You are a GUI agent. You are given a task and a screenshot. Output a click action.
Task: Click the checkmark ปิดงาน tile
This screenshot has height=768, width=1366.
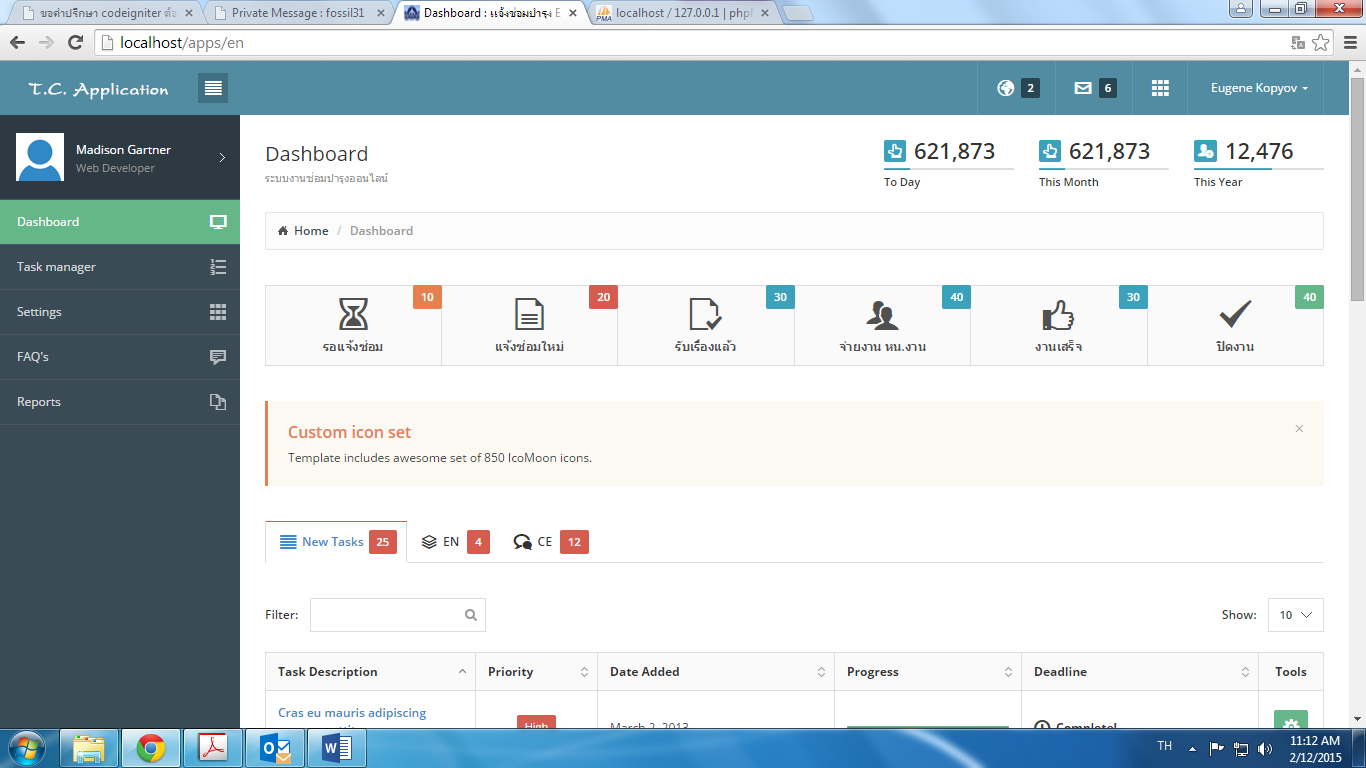(x=1235, y=326)
